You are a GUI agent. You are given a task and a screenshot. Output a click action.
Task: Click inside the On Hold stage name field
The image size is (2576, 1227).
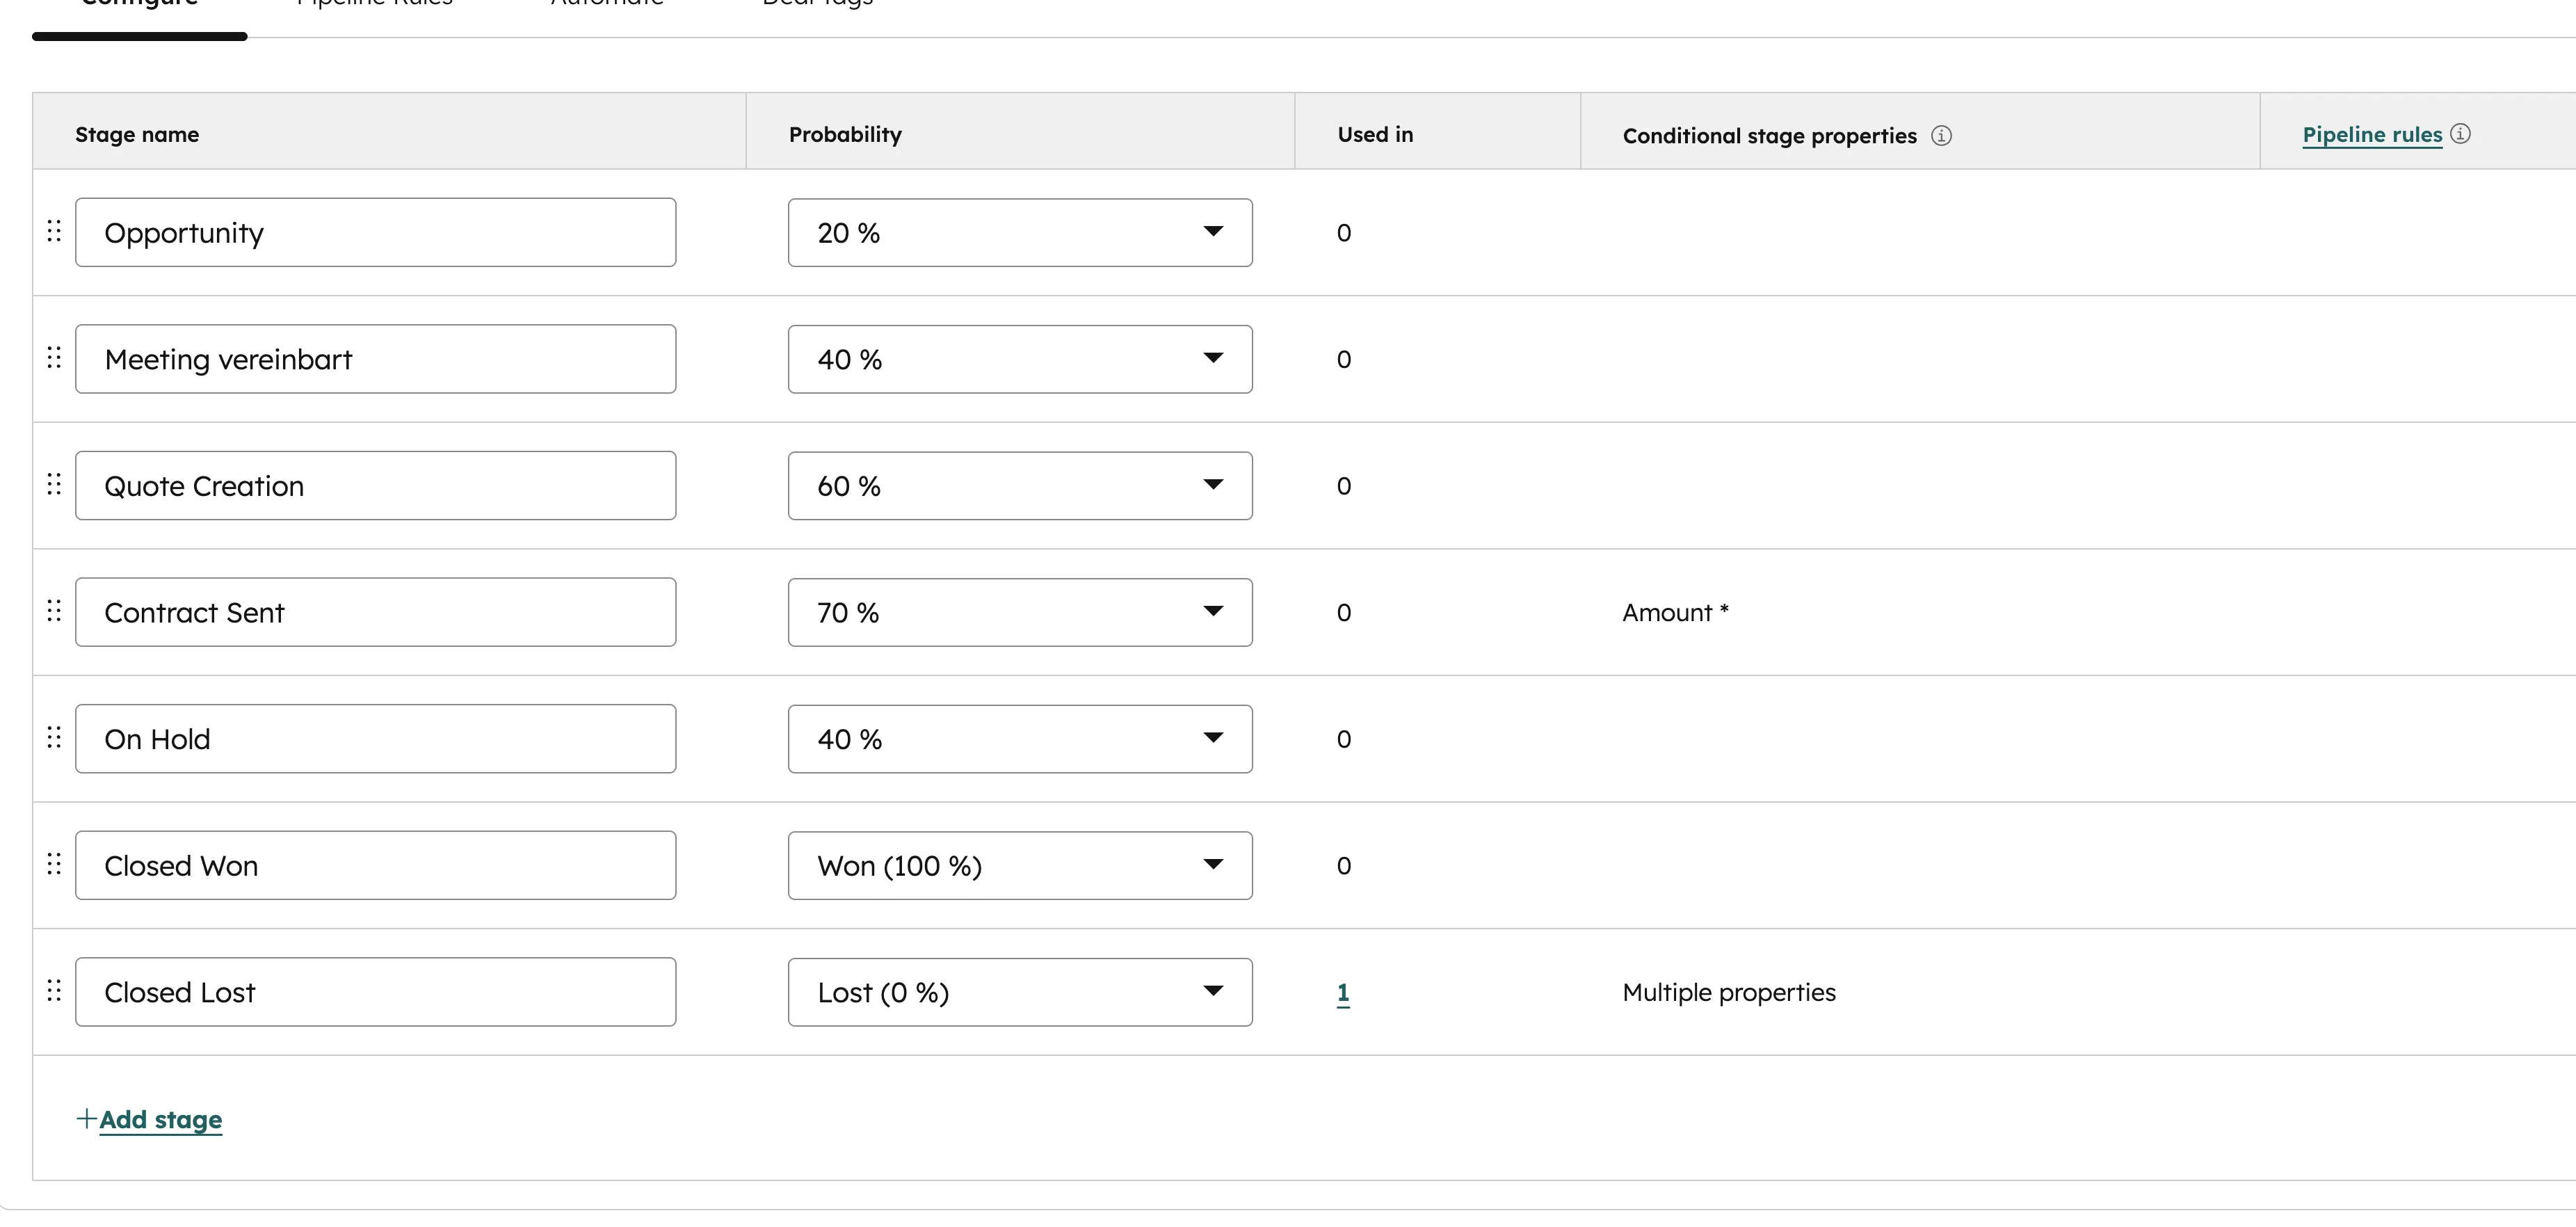pyautogui.click(x=375, y=738)
